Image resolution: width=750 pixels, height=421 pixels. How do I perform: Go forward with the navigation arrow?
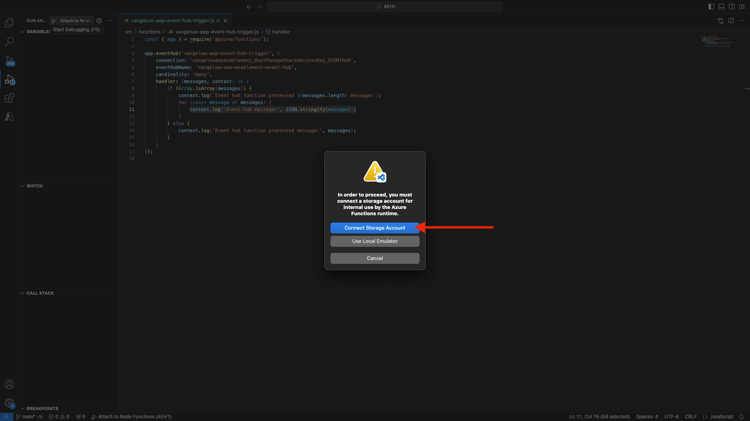(260, 7)
